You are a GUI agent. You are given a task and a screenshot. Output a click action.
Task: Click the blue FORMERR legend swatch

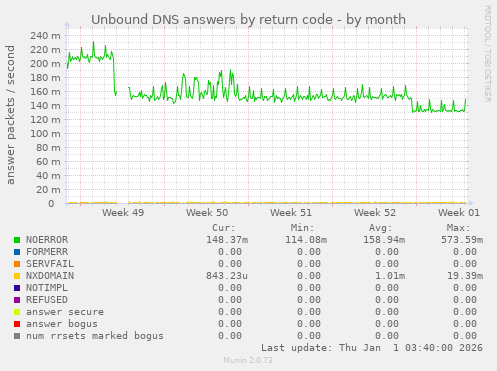pos(17,252)
